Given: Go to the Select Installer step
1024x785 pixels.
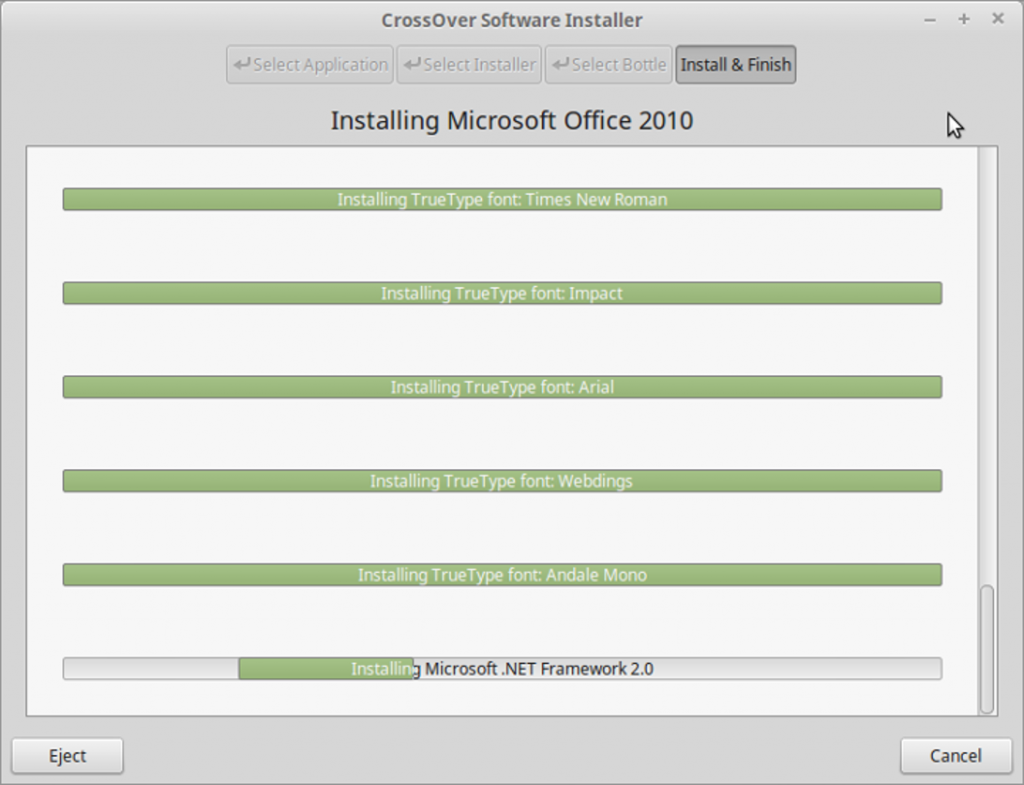Looking at the screenshot, I should (469, 65).
